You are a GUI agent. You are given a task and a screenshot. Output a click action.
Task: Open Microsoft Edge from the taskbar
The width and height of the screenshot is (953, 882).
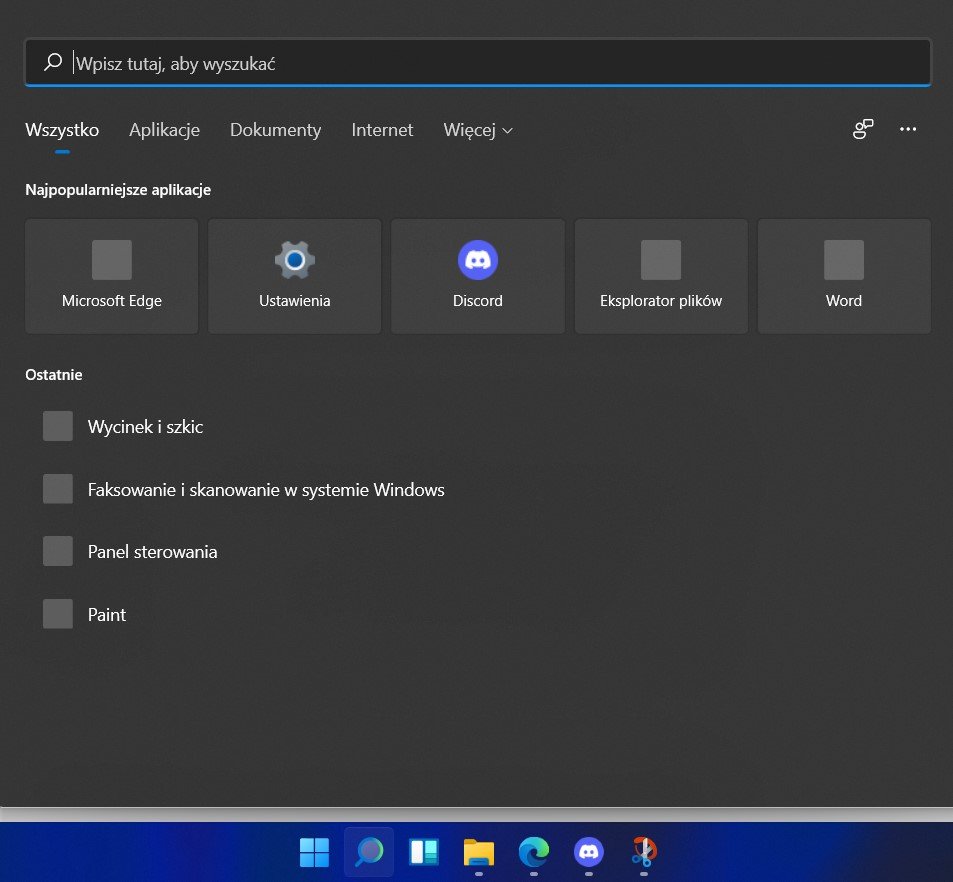coord(534,852)
